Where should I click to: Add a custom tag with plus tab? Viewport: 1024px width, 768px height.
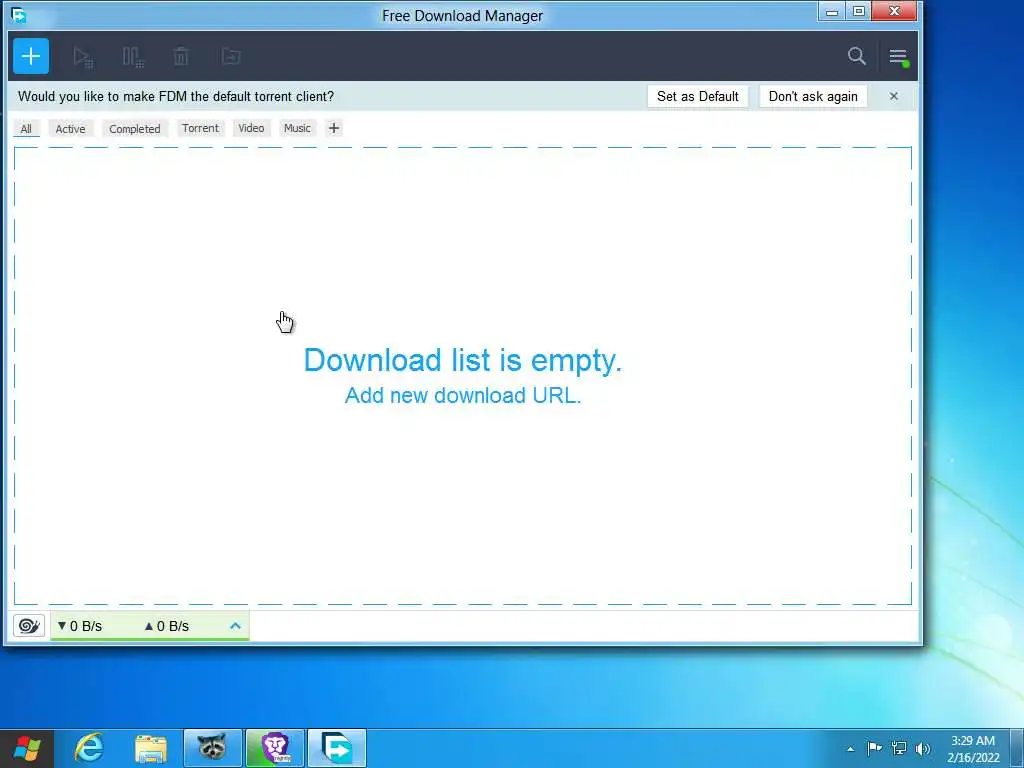tap(334, 128)
